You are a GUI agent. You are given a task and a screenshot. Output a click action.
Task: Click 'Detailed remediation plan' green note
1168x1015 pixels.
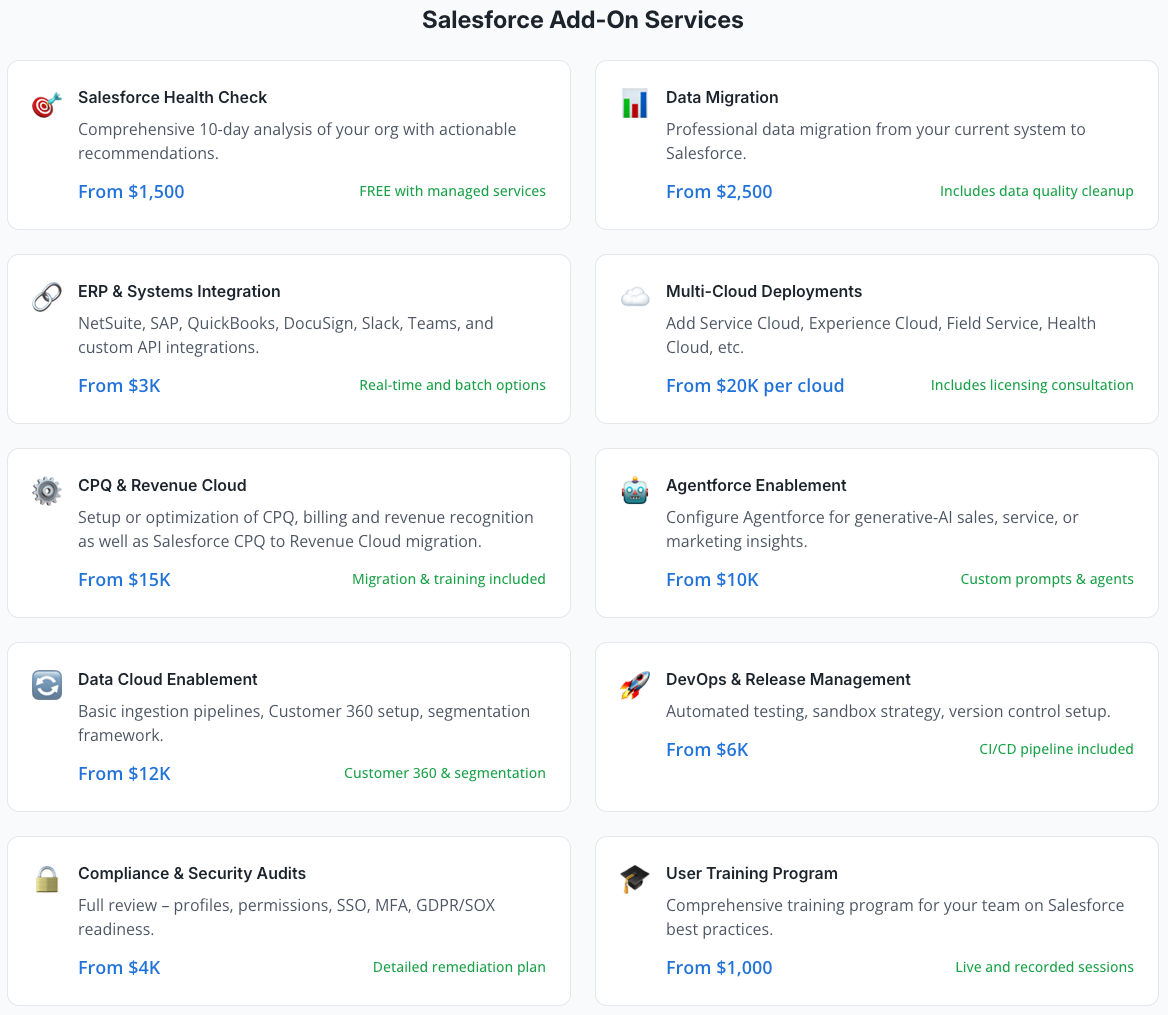tap(459, 967)
